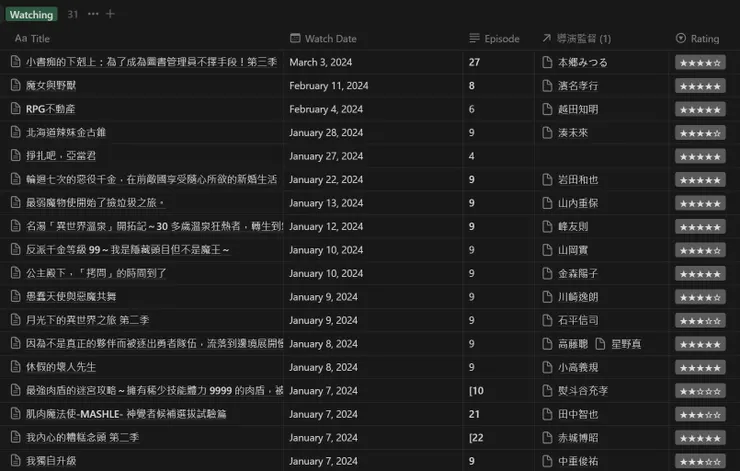The image size is (740, 471).
Task: Click episode cell 4 for 掙扎吧，亞當君
Action: (x=498, y=156)
